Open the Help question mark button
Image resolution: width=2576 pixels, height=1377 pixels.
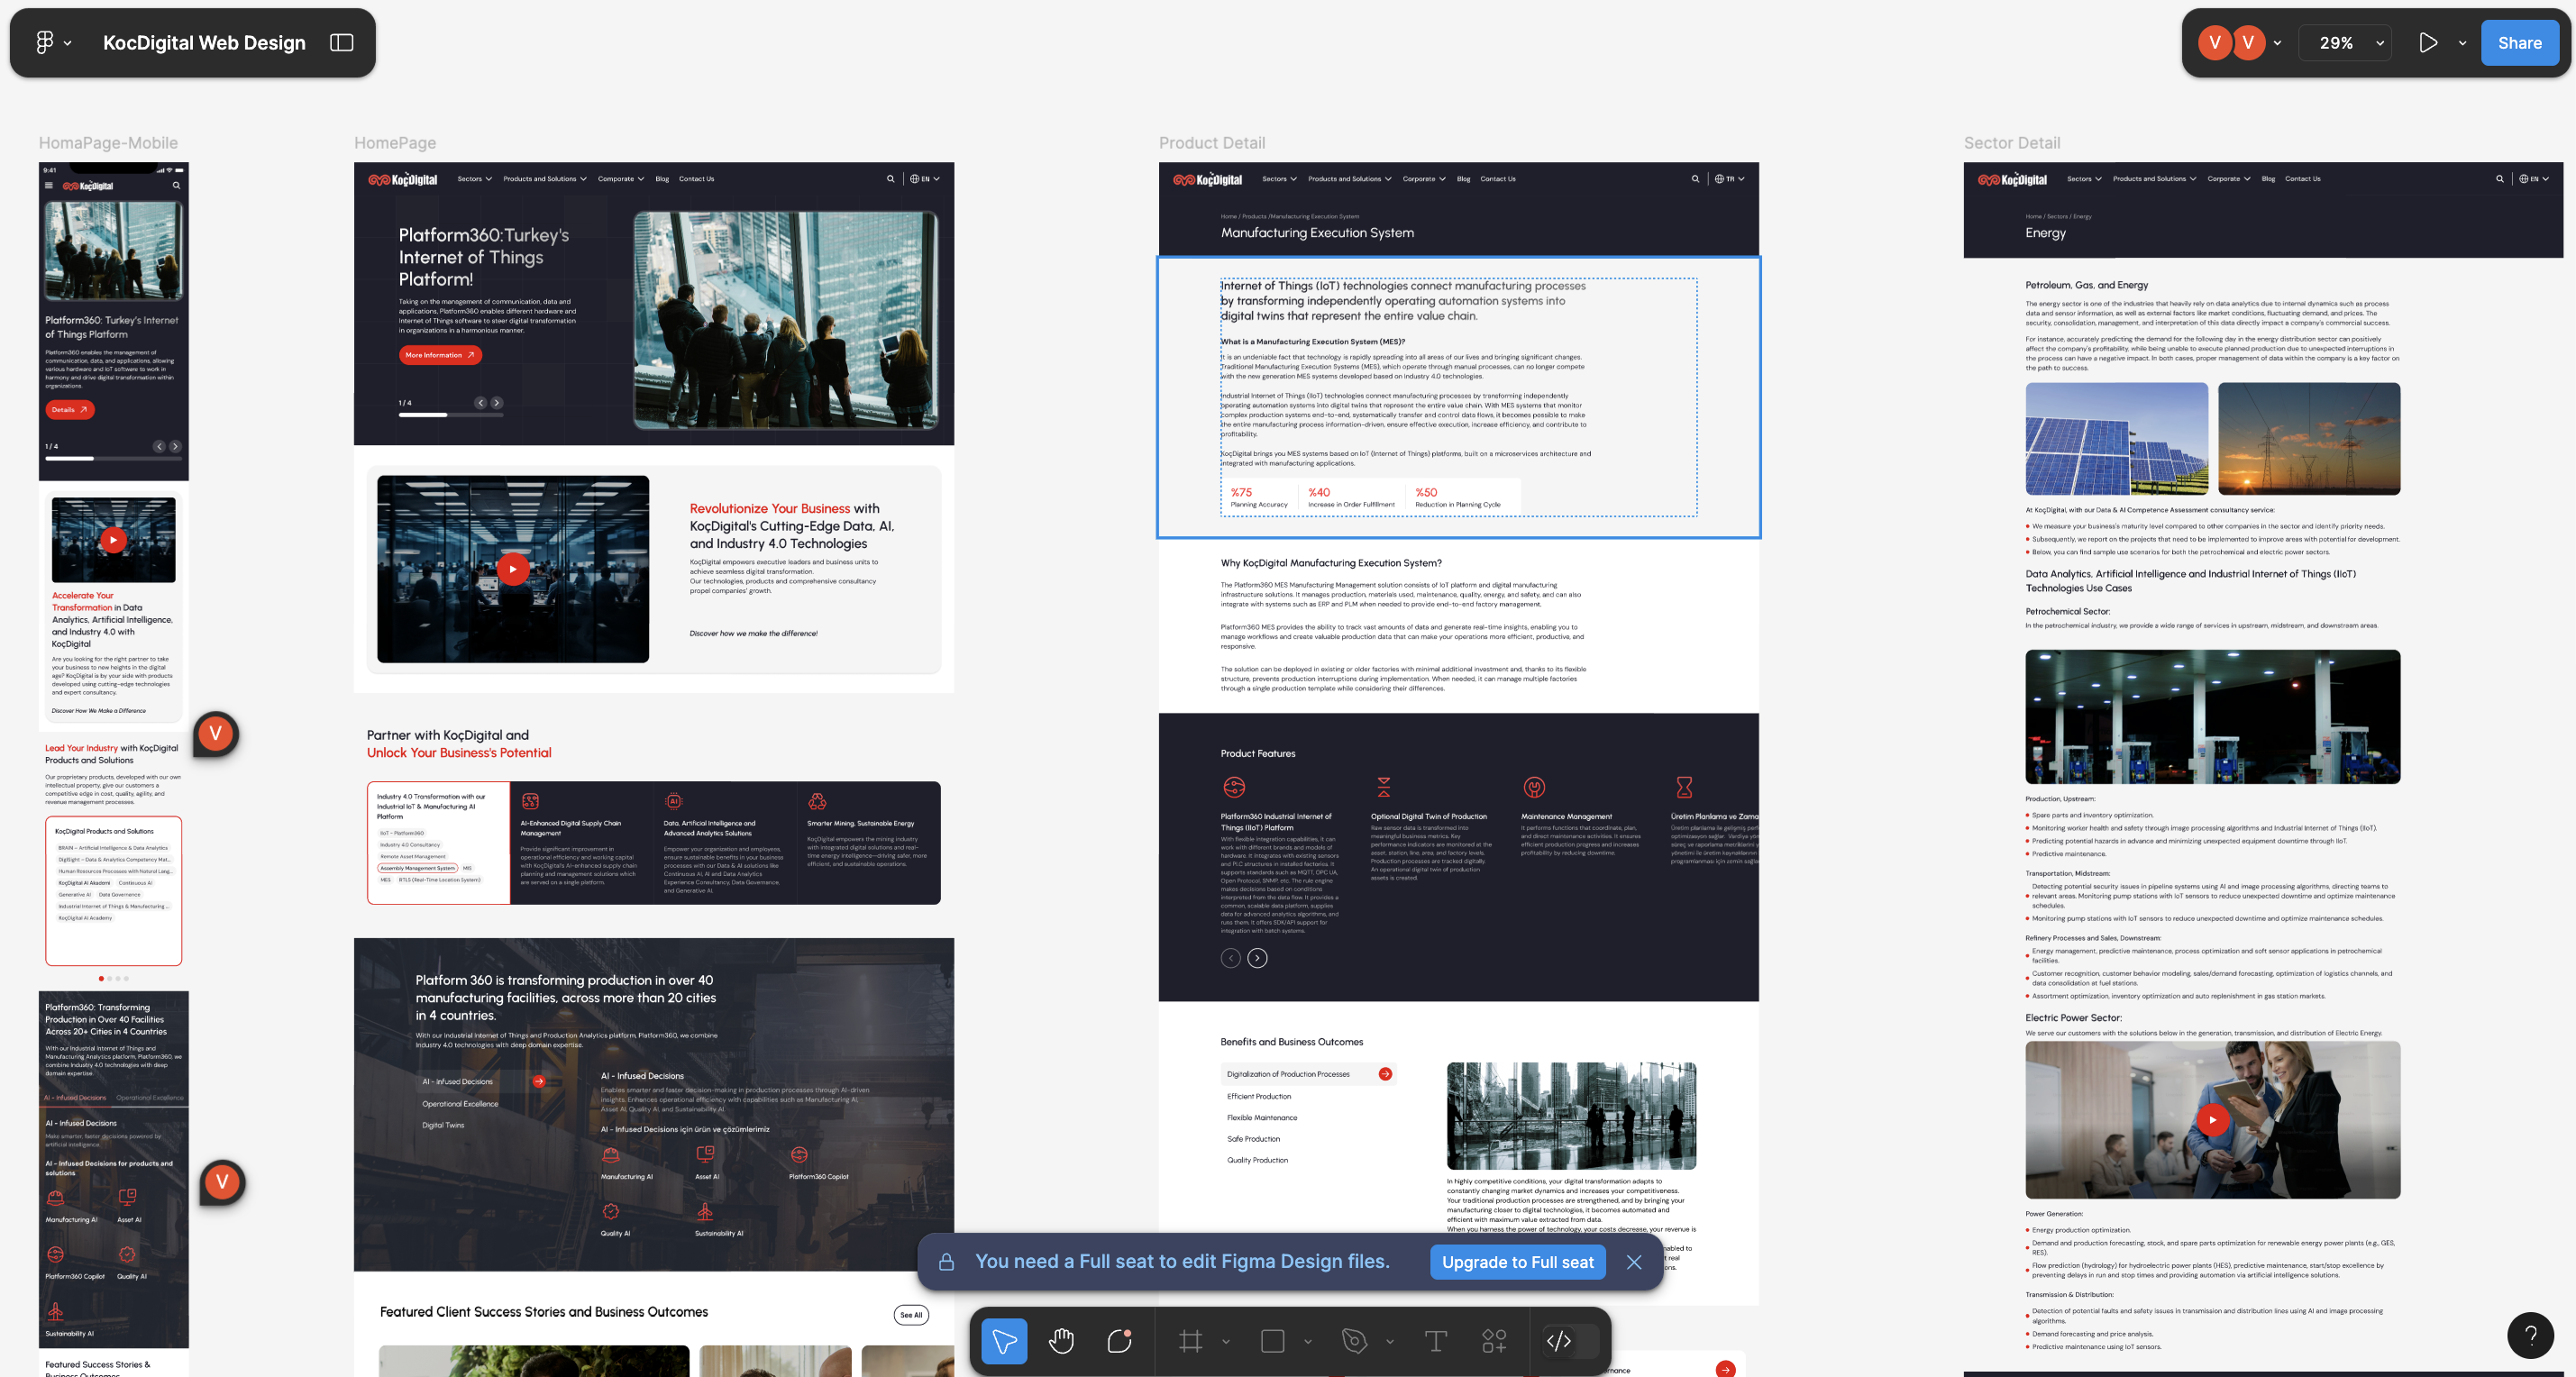2530,1335
